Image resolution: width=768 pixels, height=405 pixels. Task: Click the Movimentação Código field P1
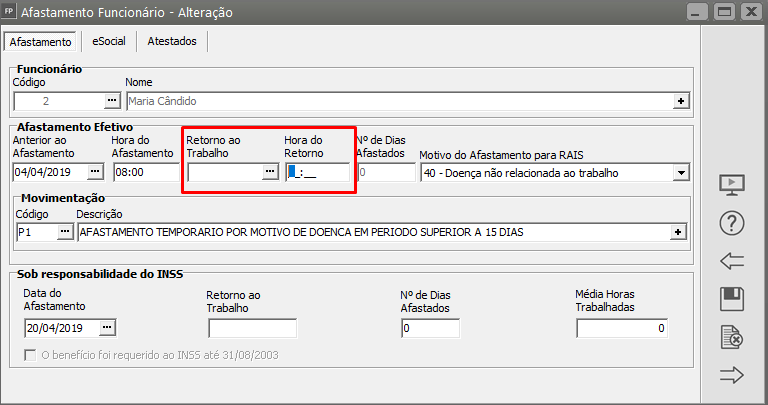coord(37,232)
